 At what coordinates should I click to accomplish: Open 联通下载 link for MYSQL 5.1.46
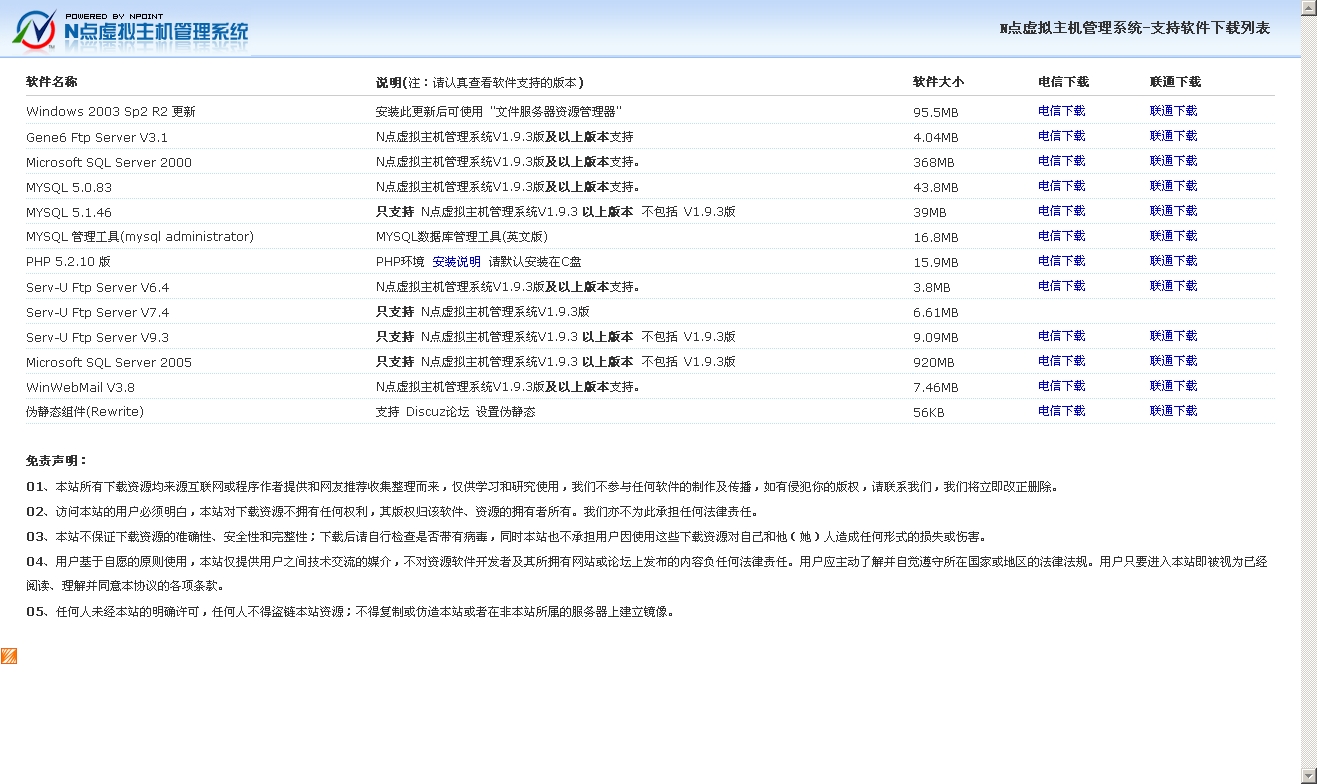click(1173, 211)
